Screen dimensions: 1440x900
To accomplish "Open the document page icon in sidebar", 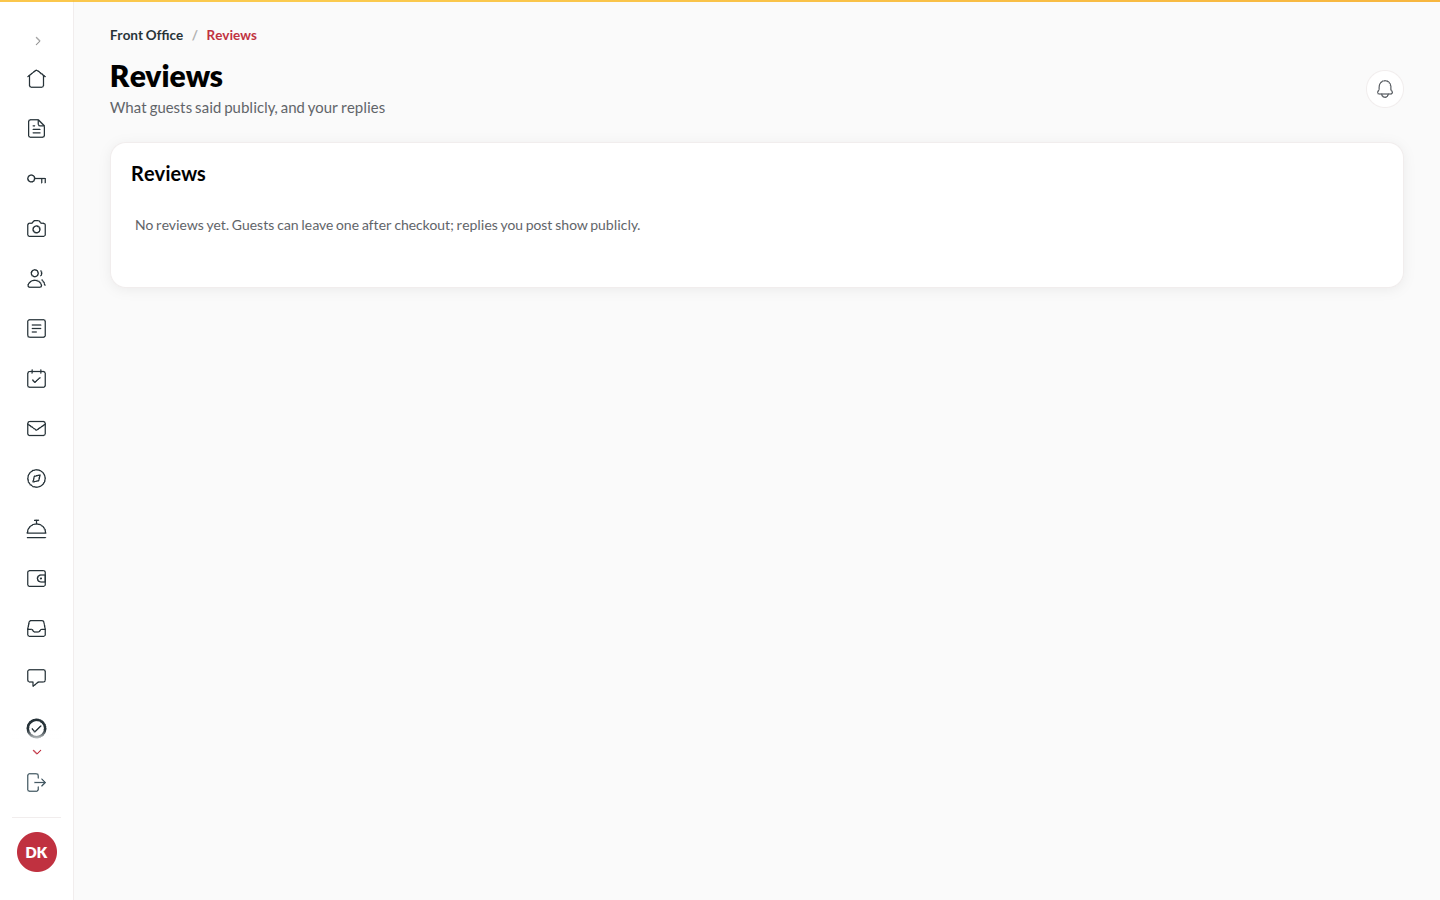I will [x=37, y=129].
